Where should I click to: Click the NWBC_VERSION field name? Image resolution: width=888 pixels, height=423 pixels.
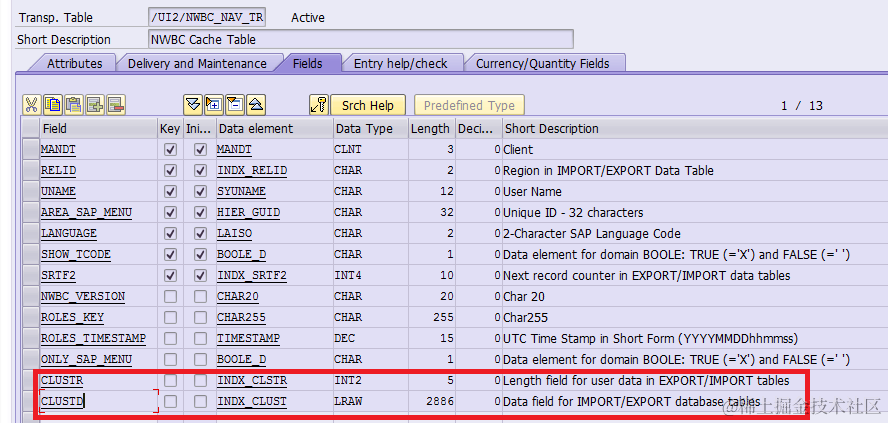83,296
